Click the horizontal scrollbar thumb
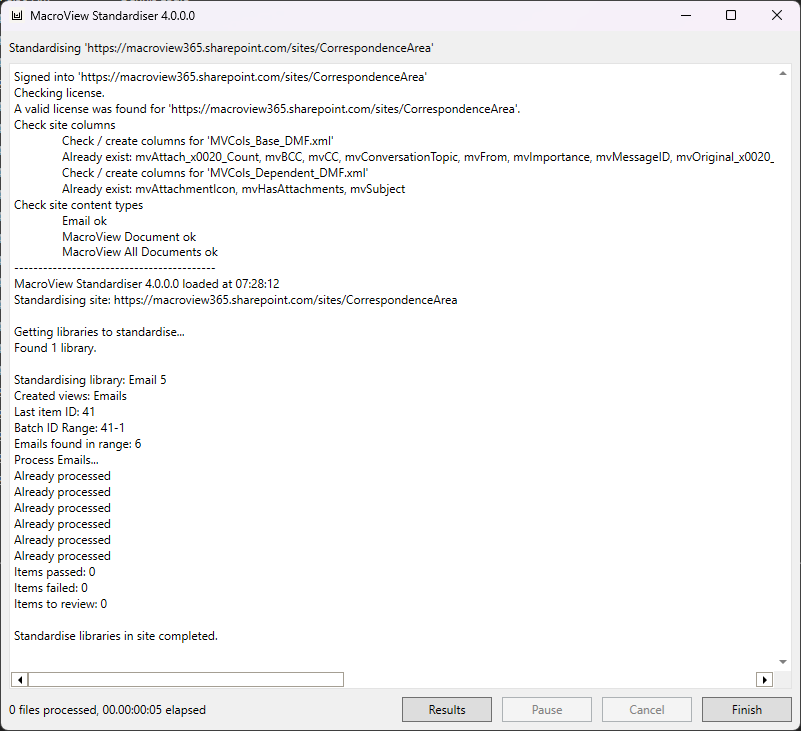 [186, 679]
